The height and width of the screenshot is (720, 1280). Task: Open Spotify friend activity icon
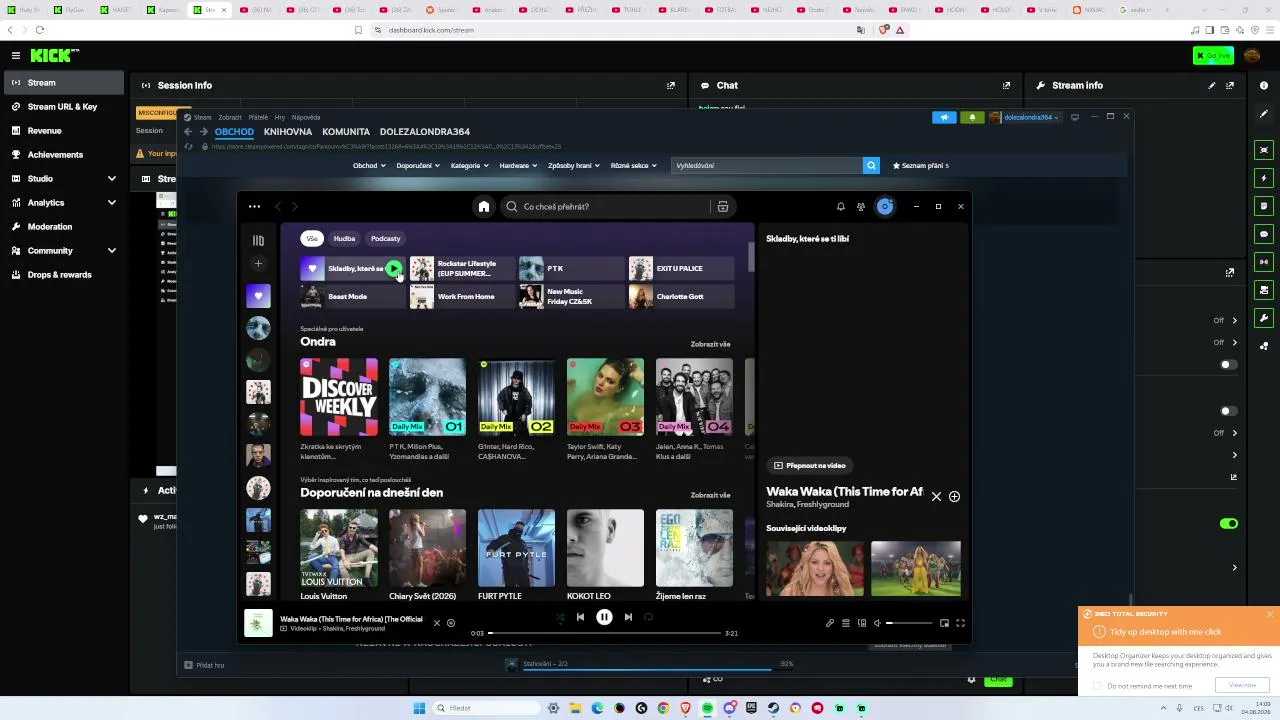(861, 207)
